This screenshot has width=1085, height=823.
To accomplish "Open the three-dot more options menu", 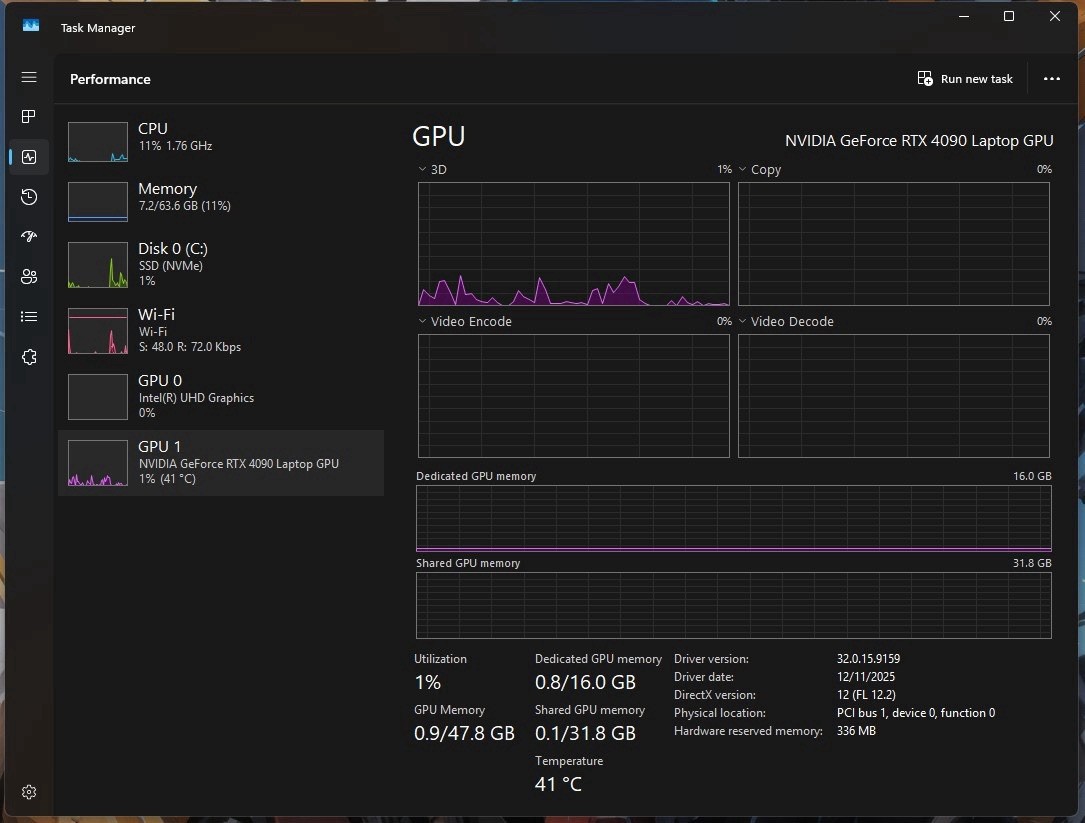I will click(x=1052, y=79).
